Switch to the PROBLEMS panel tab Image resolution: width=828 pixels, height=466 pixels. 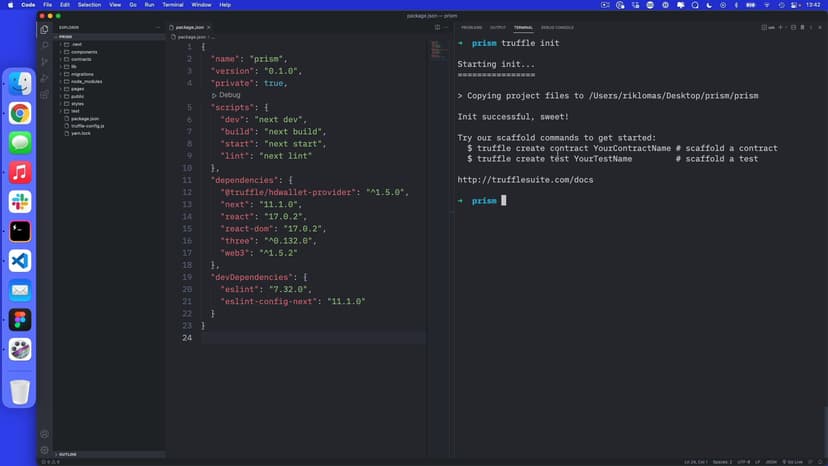471,28
